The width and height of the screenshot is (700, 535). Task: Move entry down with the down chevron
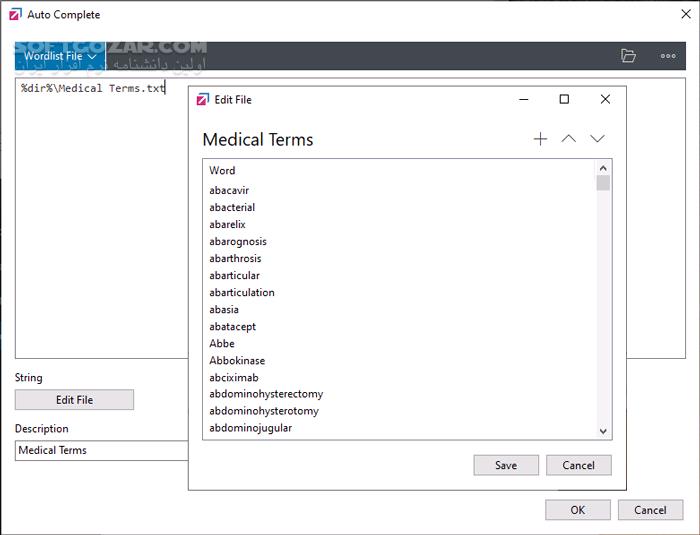click(597, 139)
